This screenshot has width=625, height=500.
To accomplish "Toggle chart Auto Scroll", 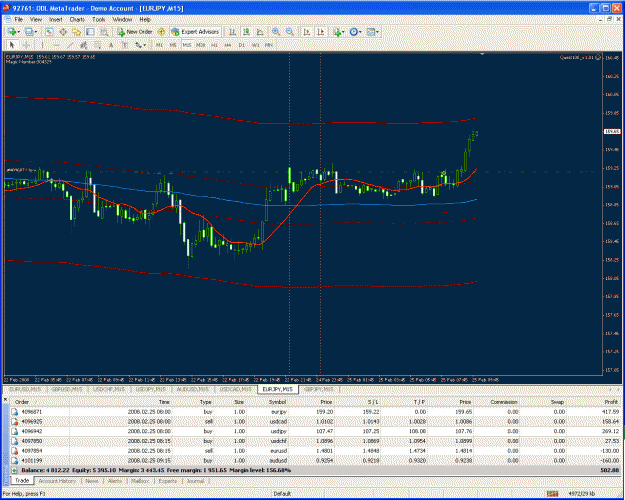I will pos(307,32).
